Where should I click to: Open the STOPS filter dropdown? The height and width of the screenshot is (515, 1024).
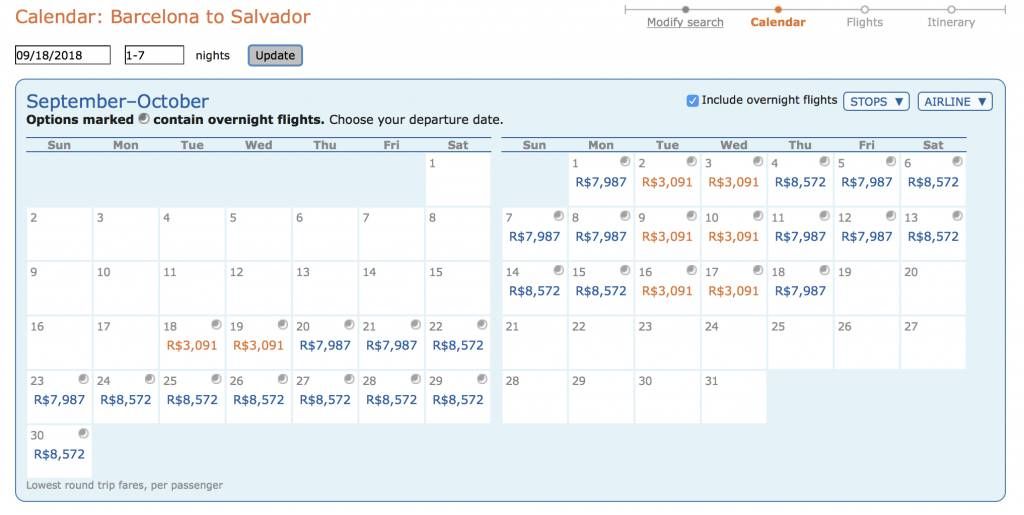pos(876,102)
